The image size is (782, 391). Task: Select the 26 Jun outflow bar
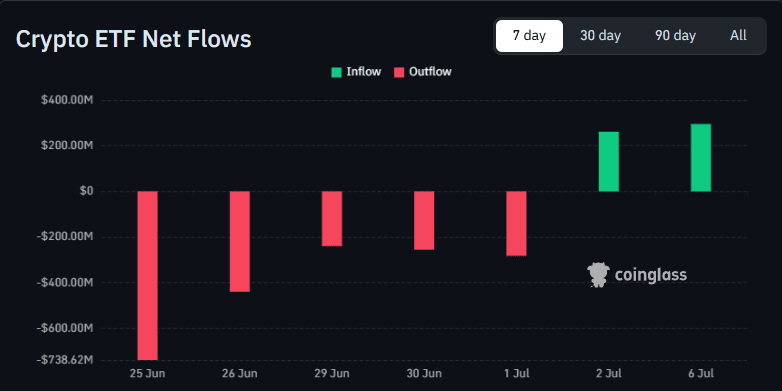[x=239, y=241]
